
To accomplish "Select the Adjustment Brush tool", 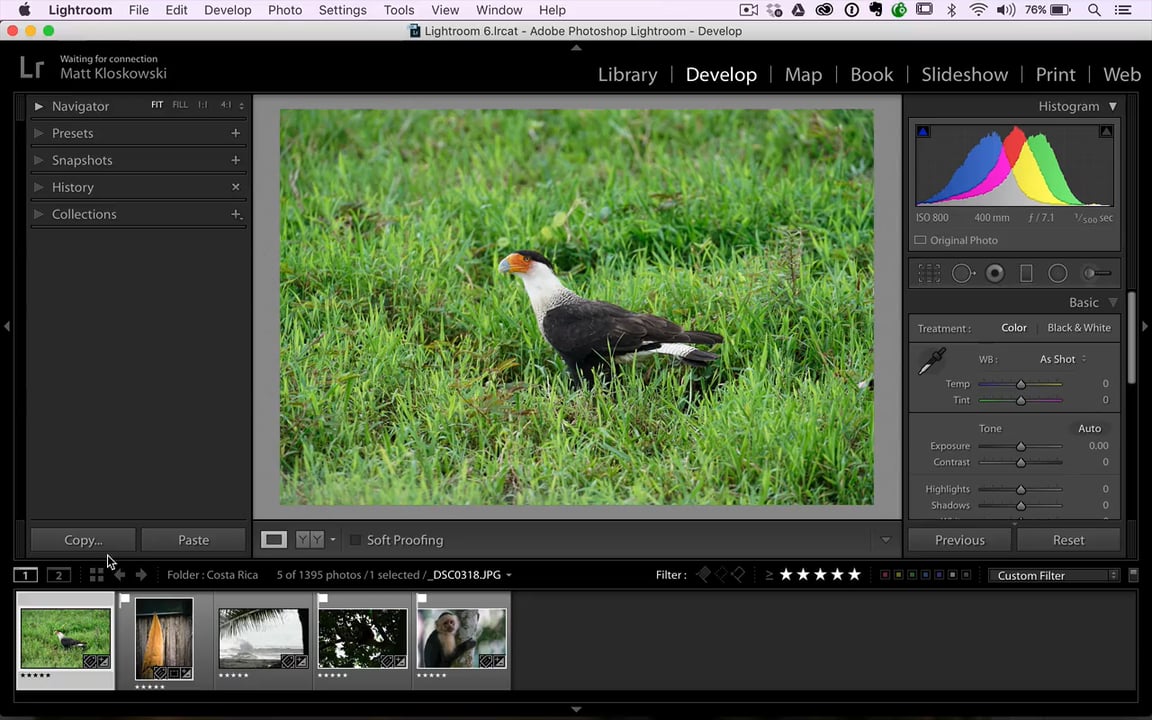I will (1097, 273).
